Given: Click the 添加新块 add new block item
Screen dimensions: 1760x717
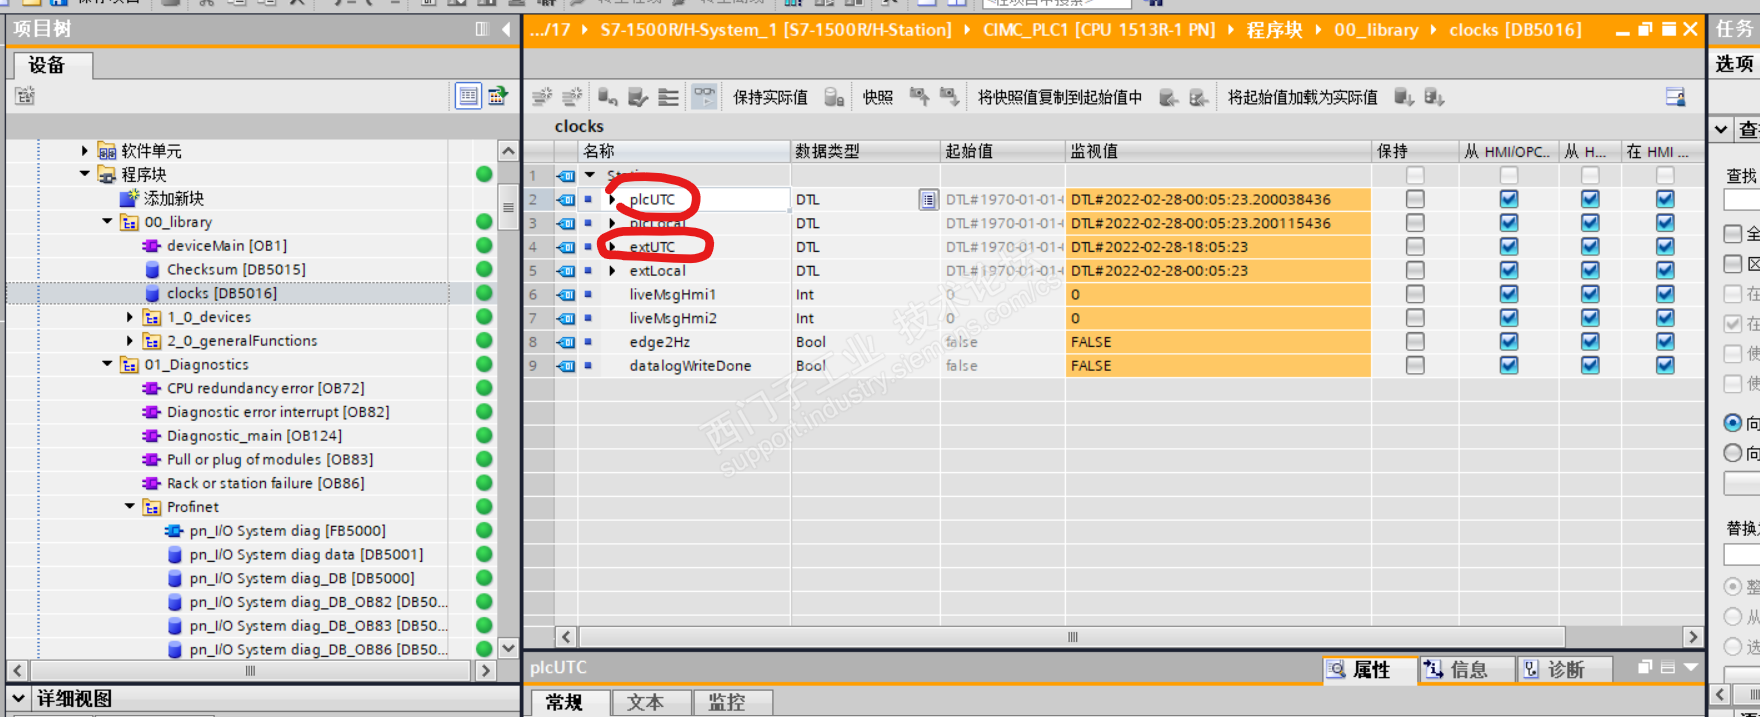Looking at the screenshot, I should [x=173, y=198].
